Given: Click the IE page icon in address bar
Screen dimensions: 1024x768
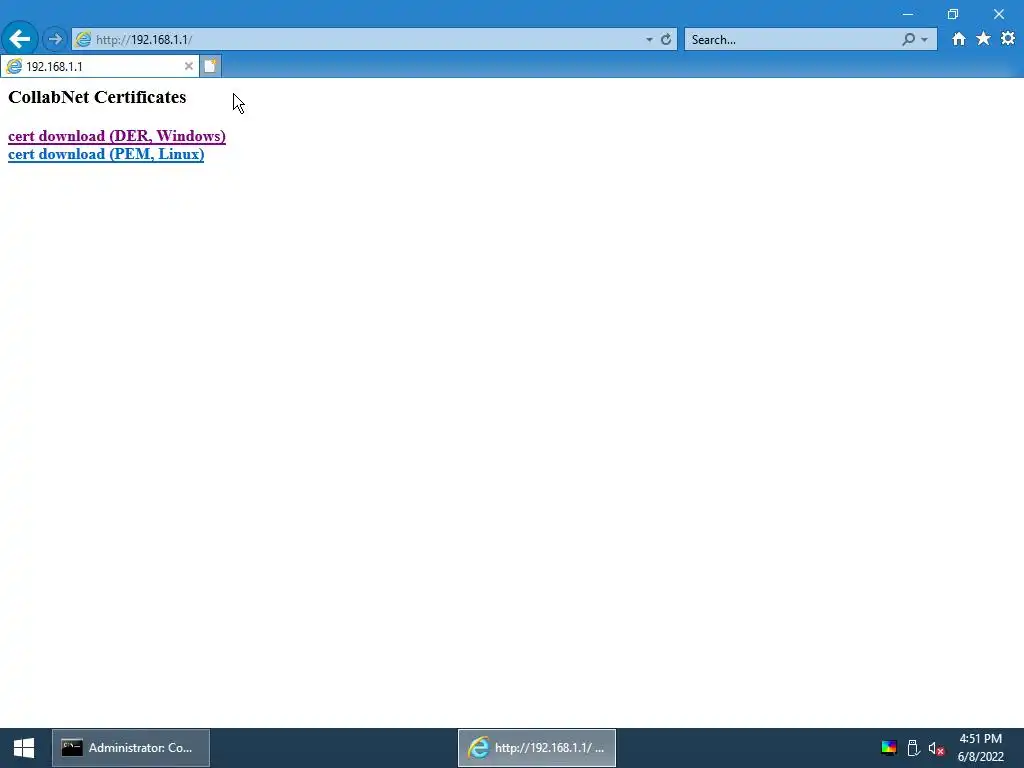Looking at the screenshot, I should (84, 40).
